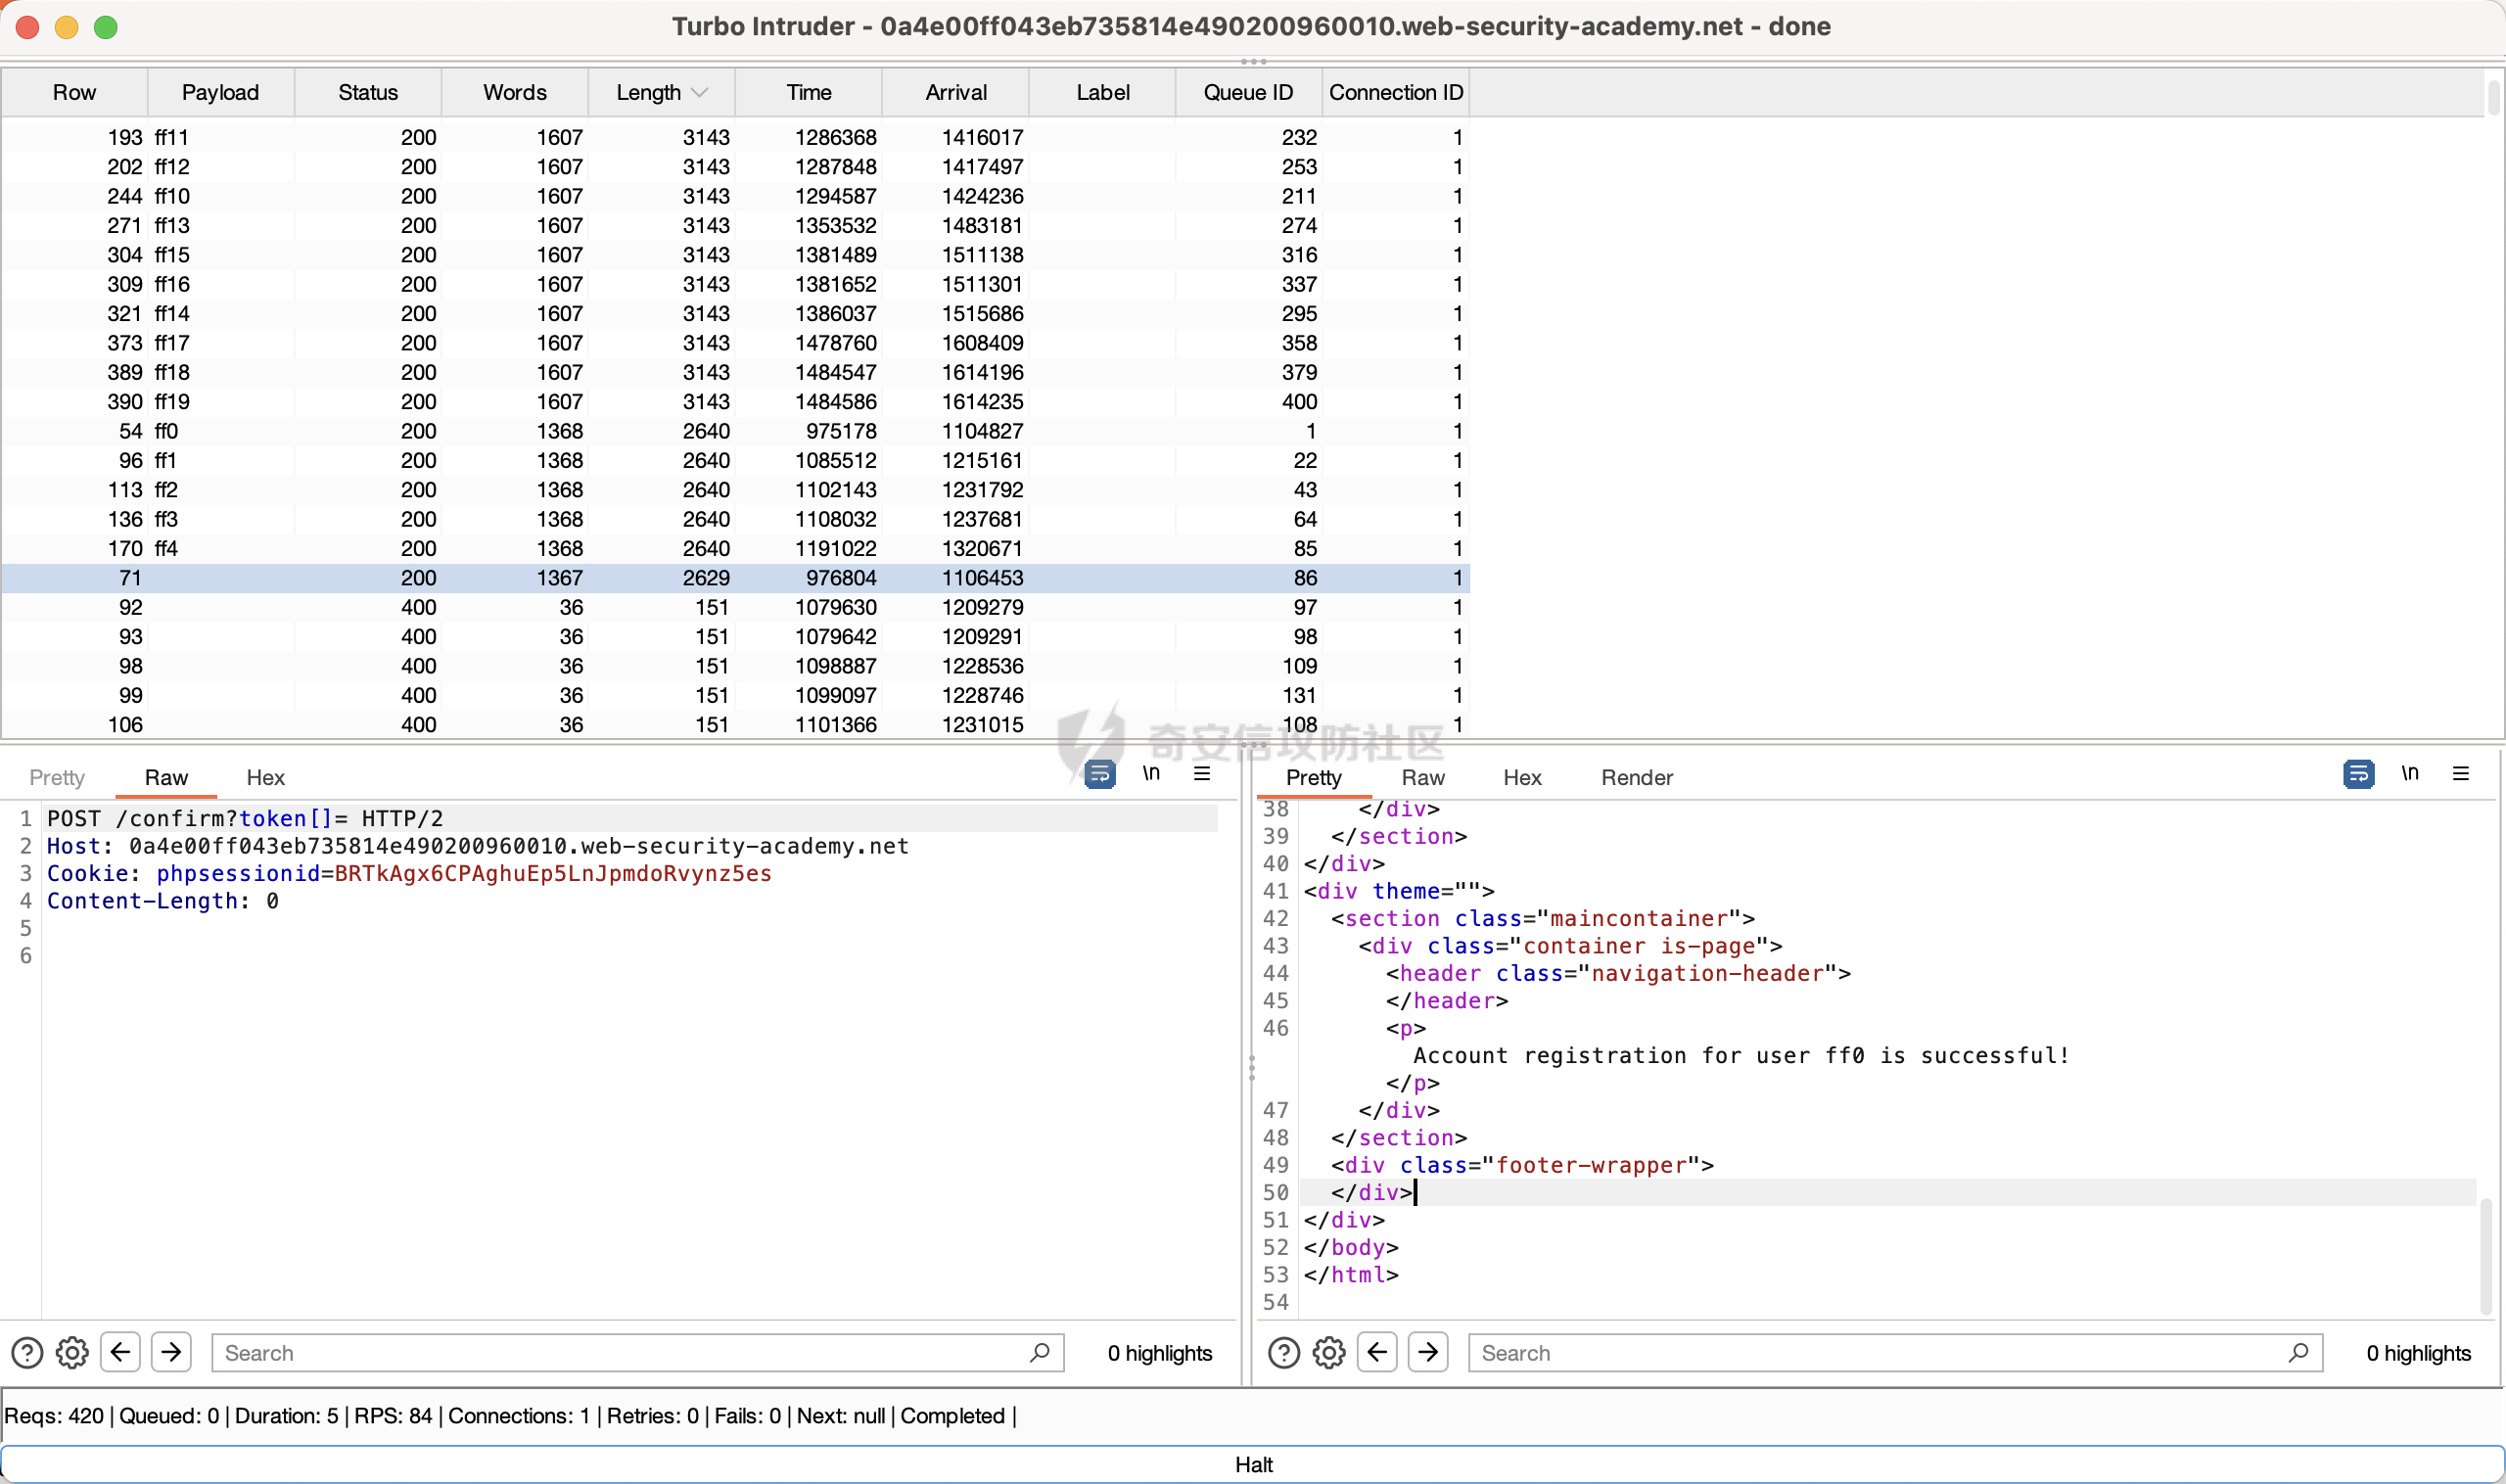The width and height of the screenshot is (2506, 1484).
Task: Switch response pane to Render tab
Action: 1637,777
